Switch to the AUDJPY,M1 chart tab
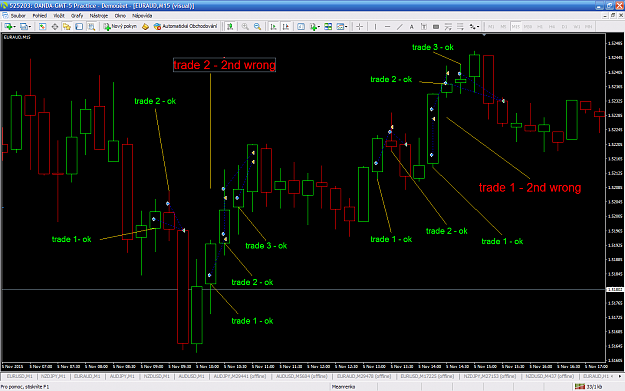This screenshot has height=391, width=625. (122, 376)
